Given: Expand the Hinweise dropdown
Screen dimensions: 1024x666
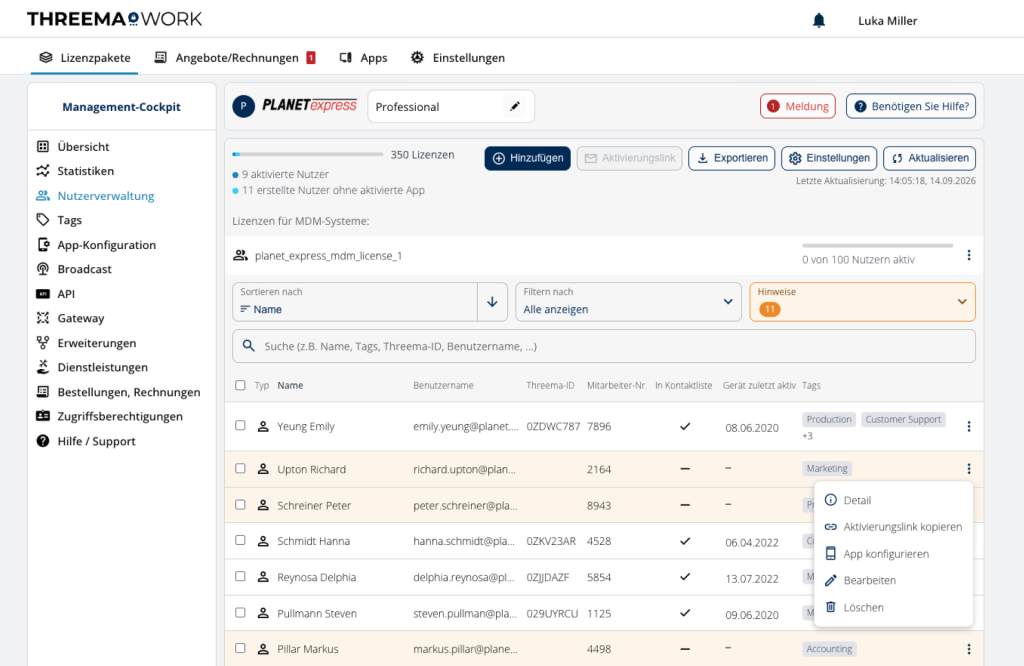Looking at the screenshot, I should coord(862,302).
